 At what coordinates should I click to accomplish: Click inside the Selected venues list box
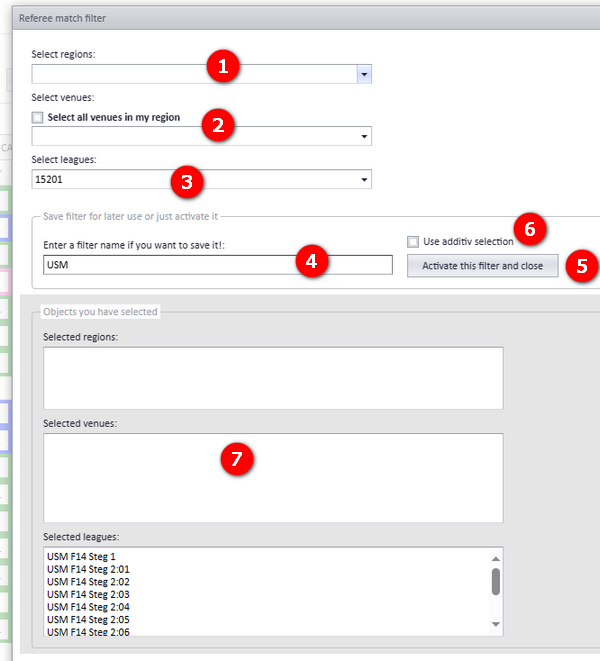(x=273, y=478)
